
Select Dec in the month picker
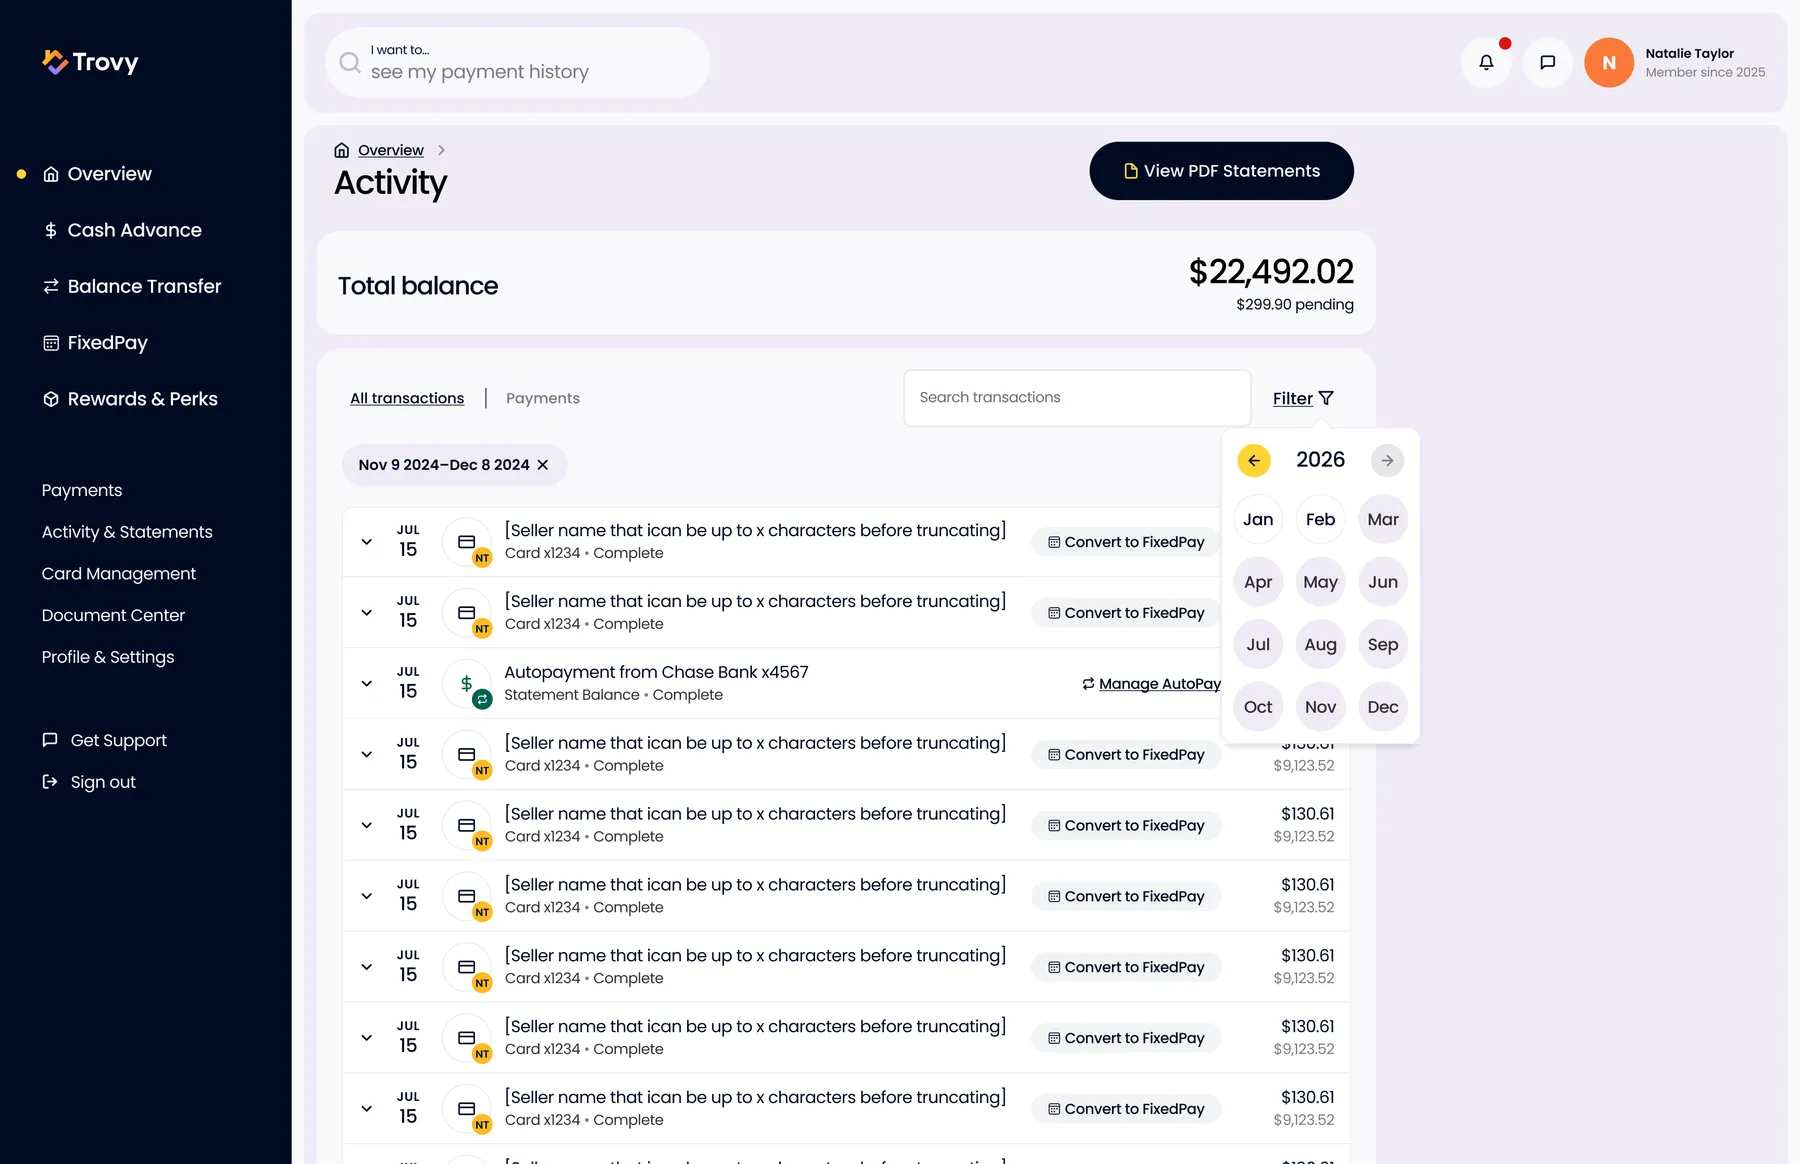coord(1383,707)
